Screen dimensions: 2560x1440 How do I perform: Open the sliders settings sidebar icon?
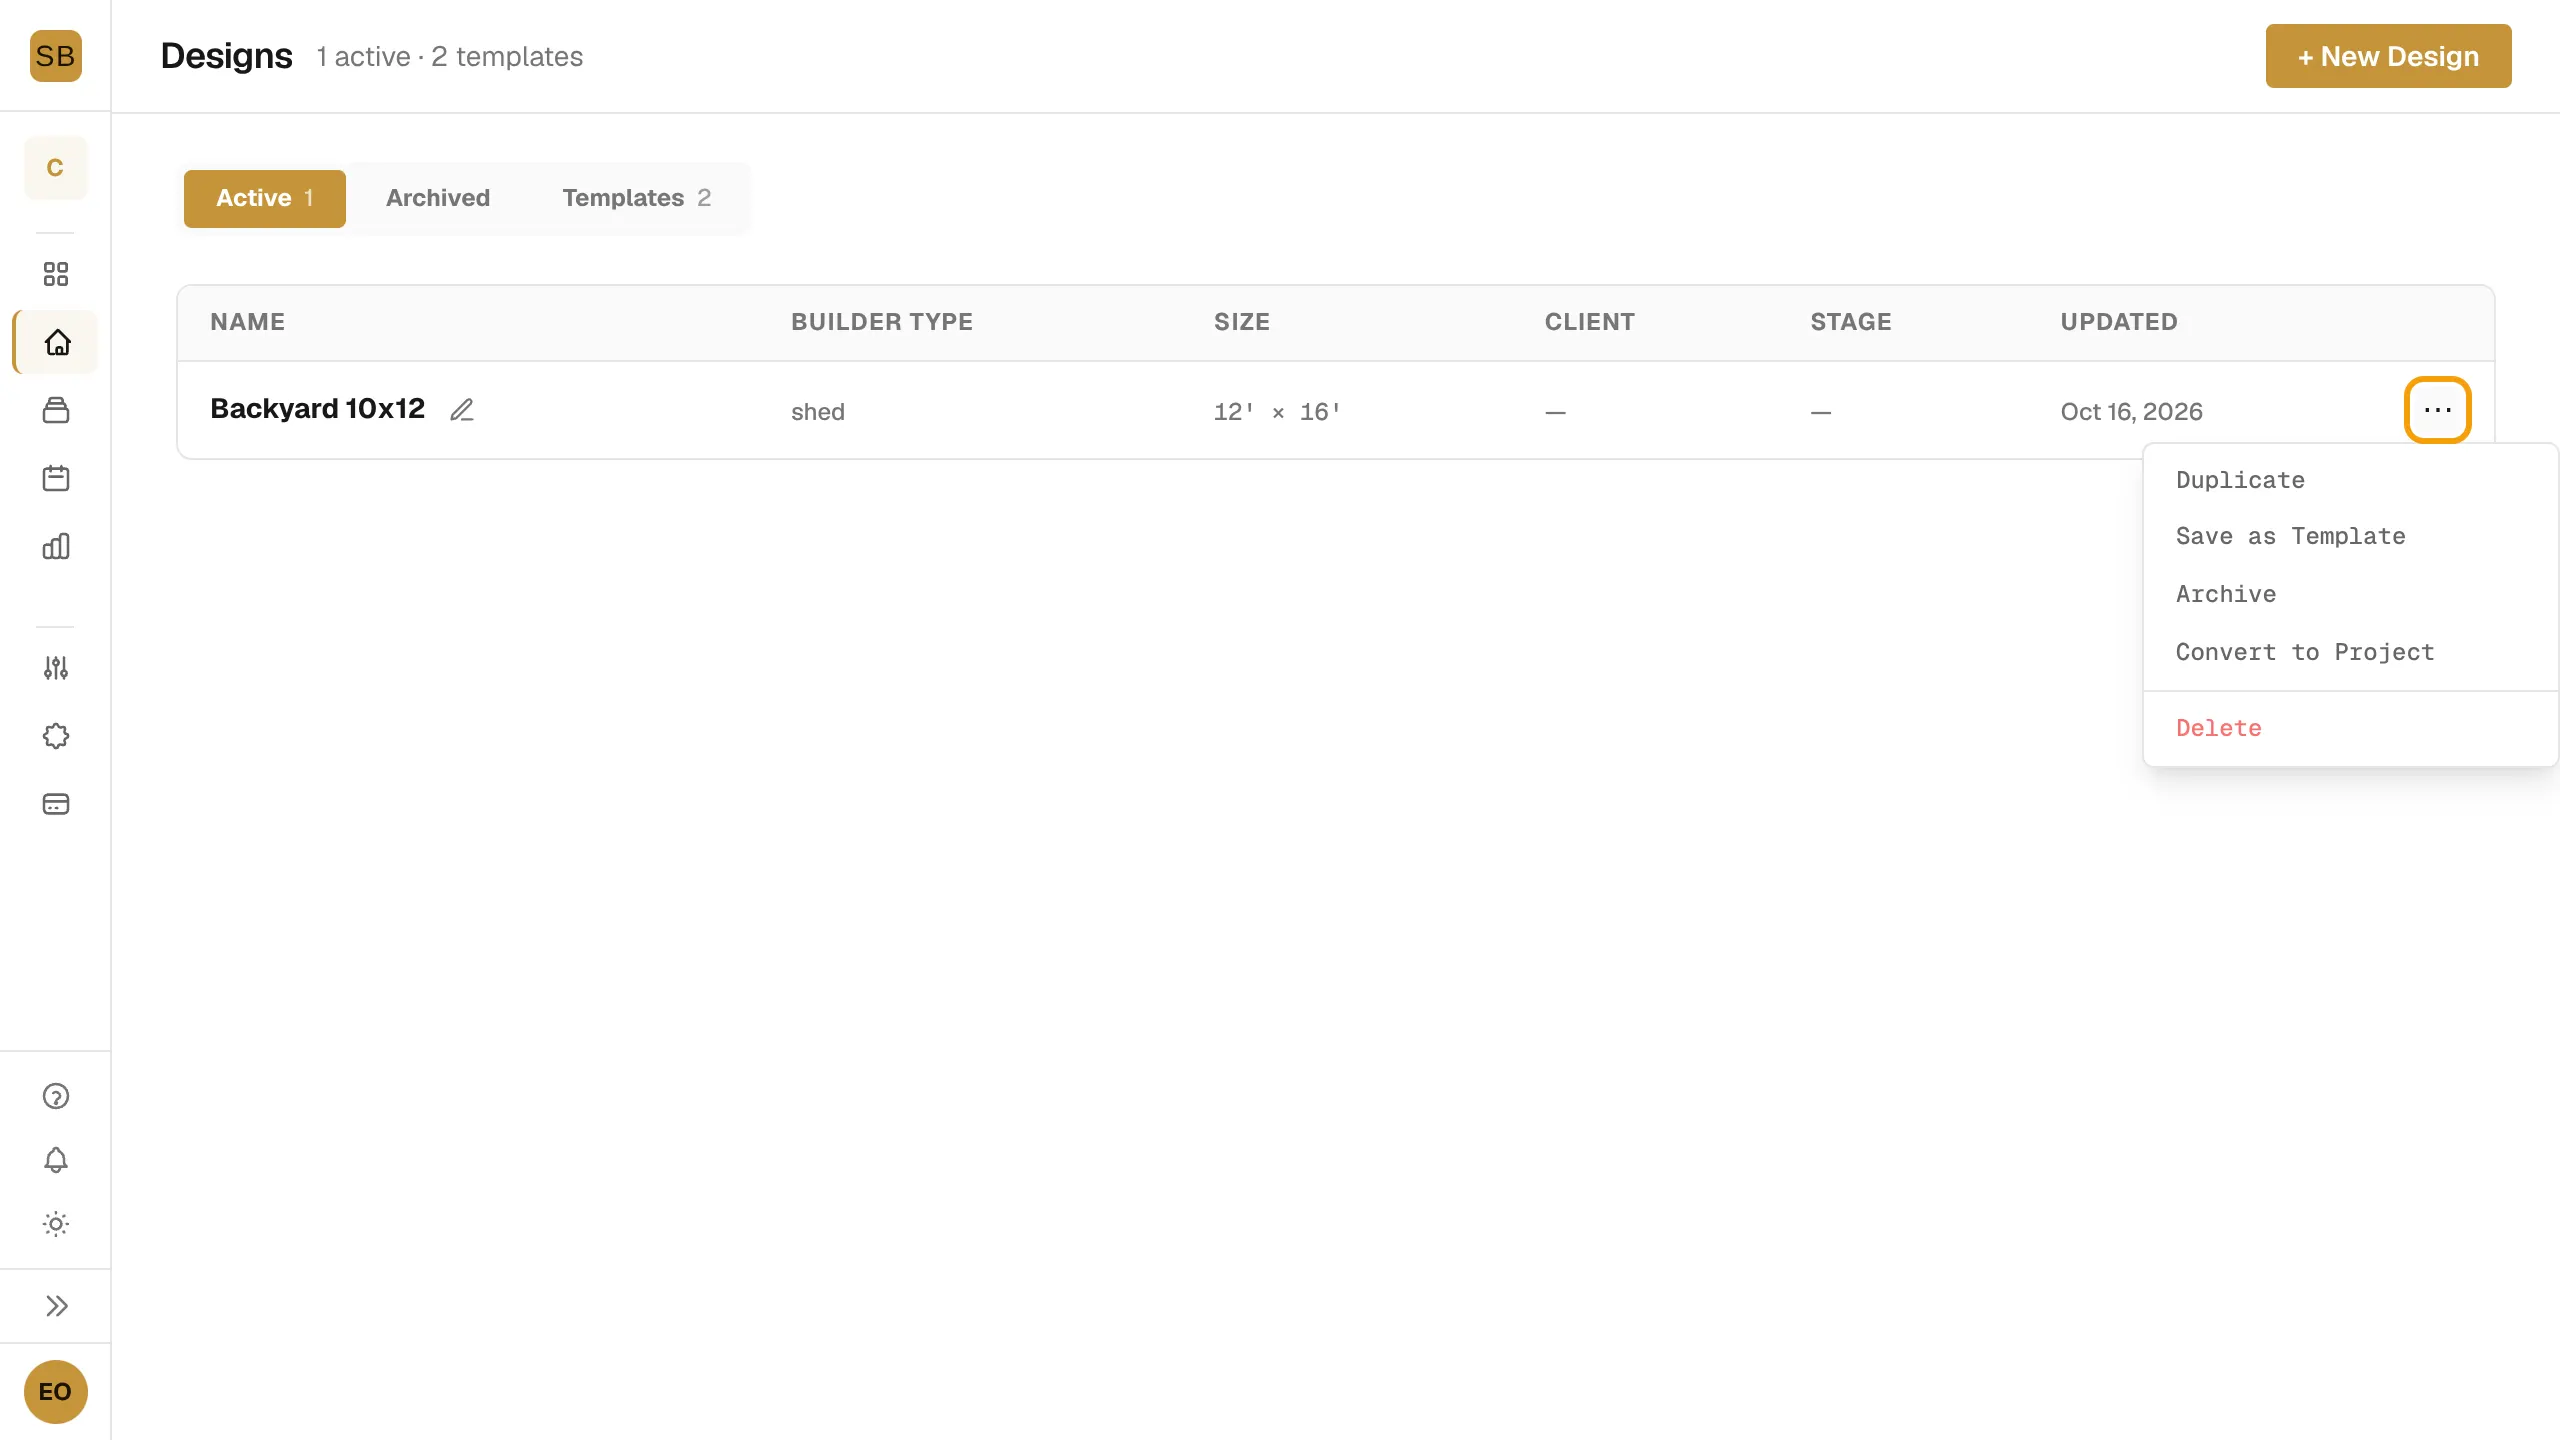coord(56,668)
